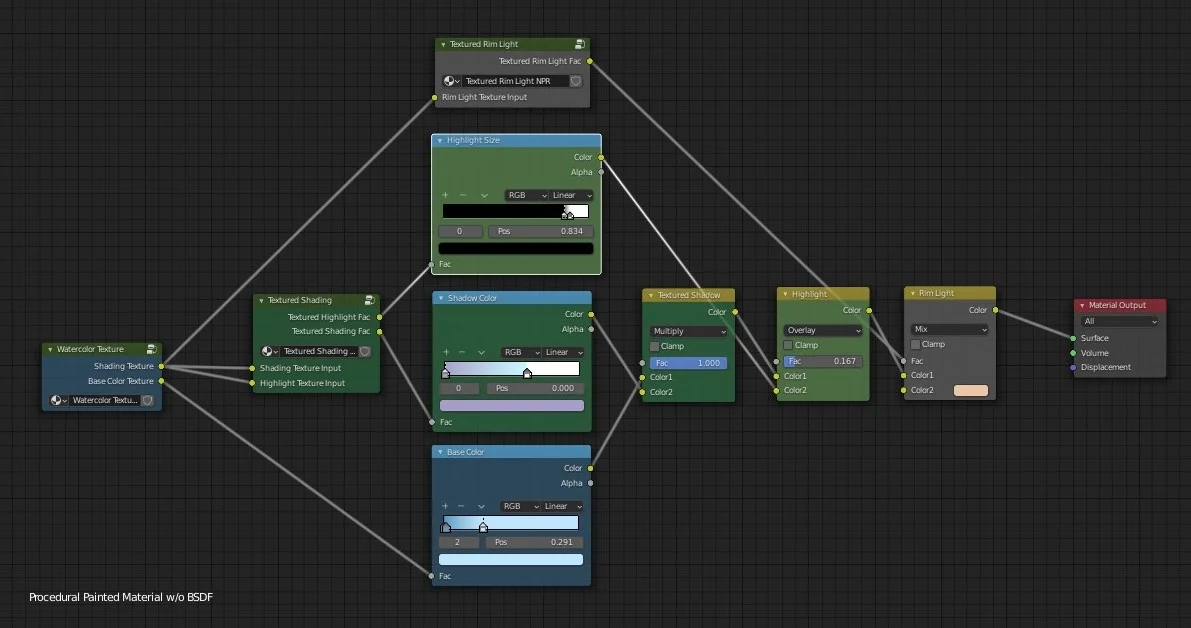1191x628 pixels.
Task: Enable Clamp on the Highlight node
Action: pyautogui.click(x=786, y=344)
